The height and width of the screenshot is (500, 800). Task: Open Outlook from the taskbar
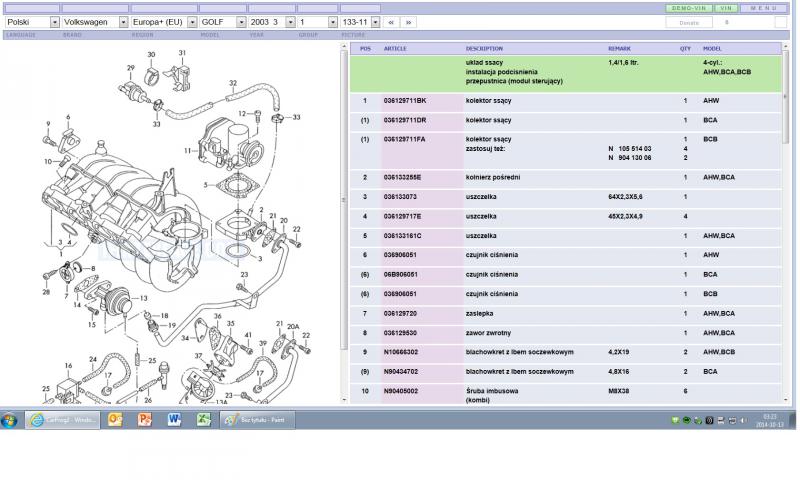(115, 420)
